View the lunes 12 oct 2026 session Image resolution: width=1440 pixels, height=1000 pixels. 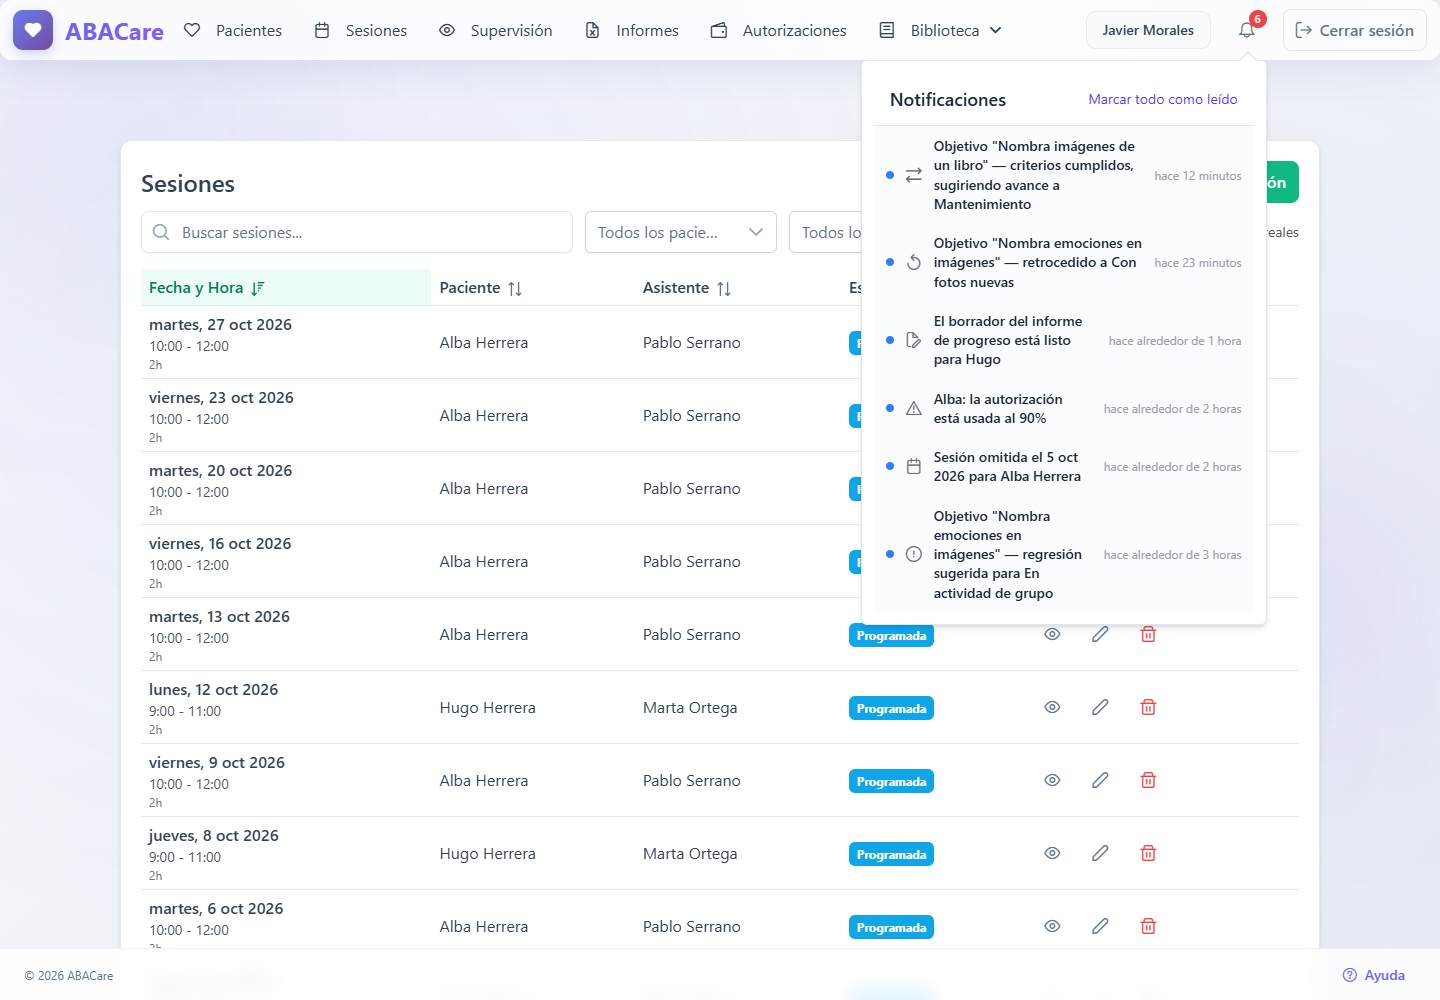click(x=1052, y=707)
